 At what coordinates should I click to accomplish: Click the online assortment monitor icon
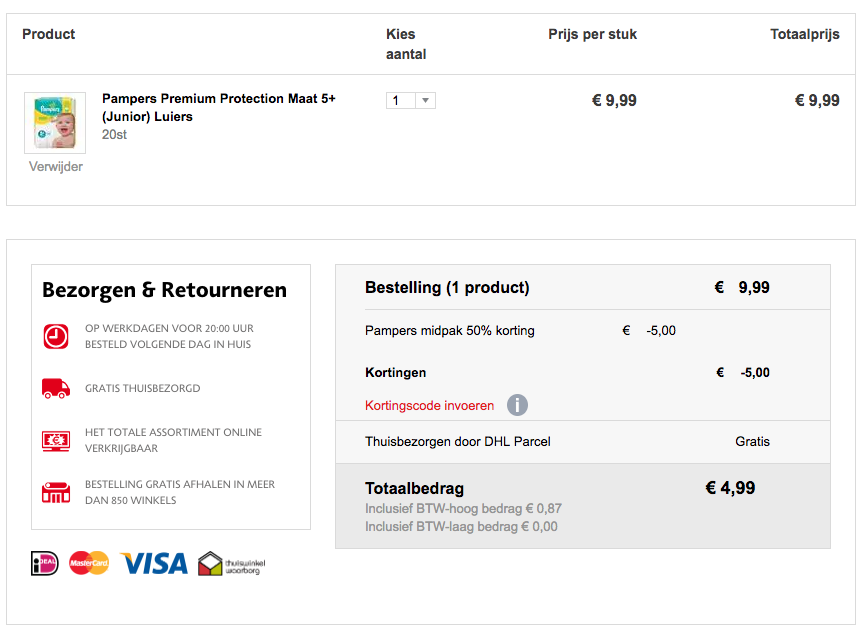pyautogui.click(x=56, y=440)
